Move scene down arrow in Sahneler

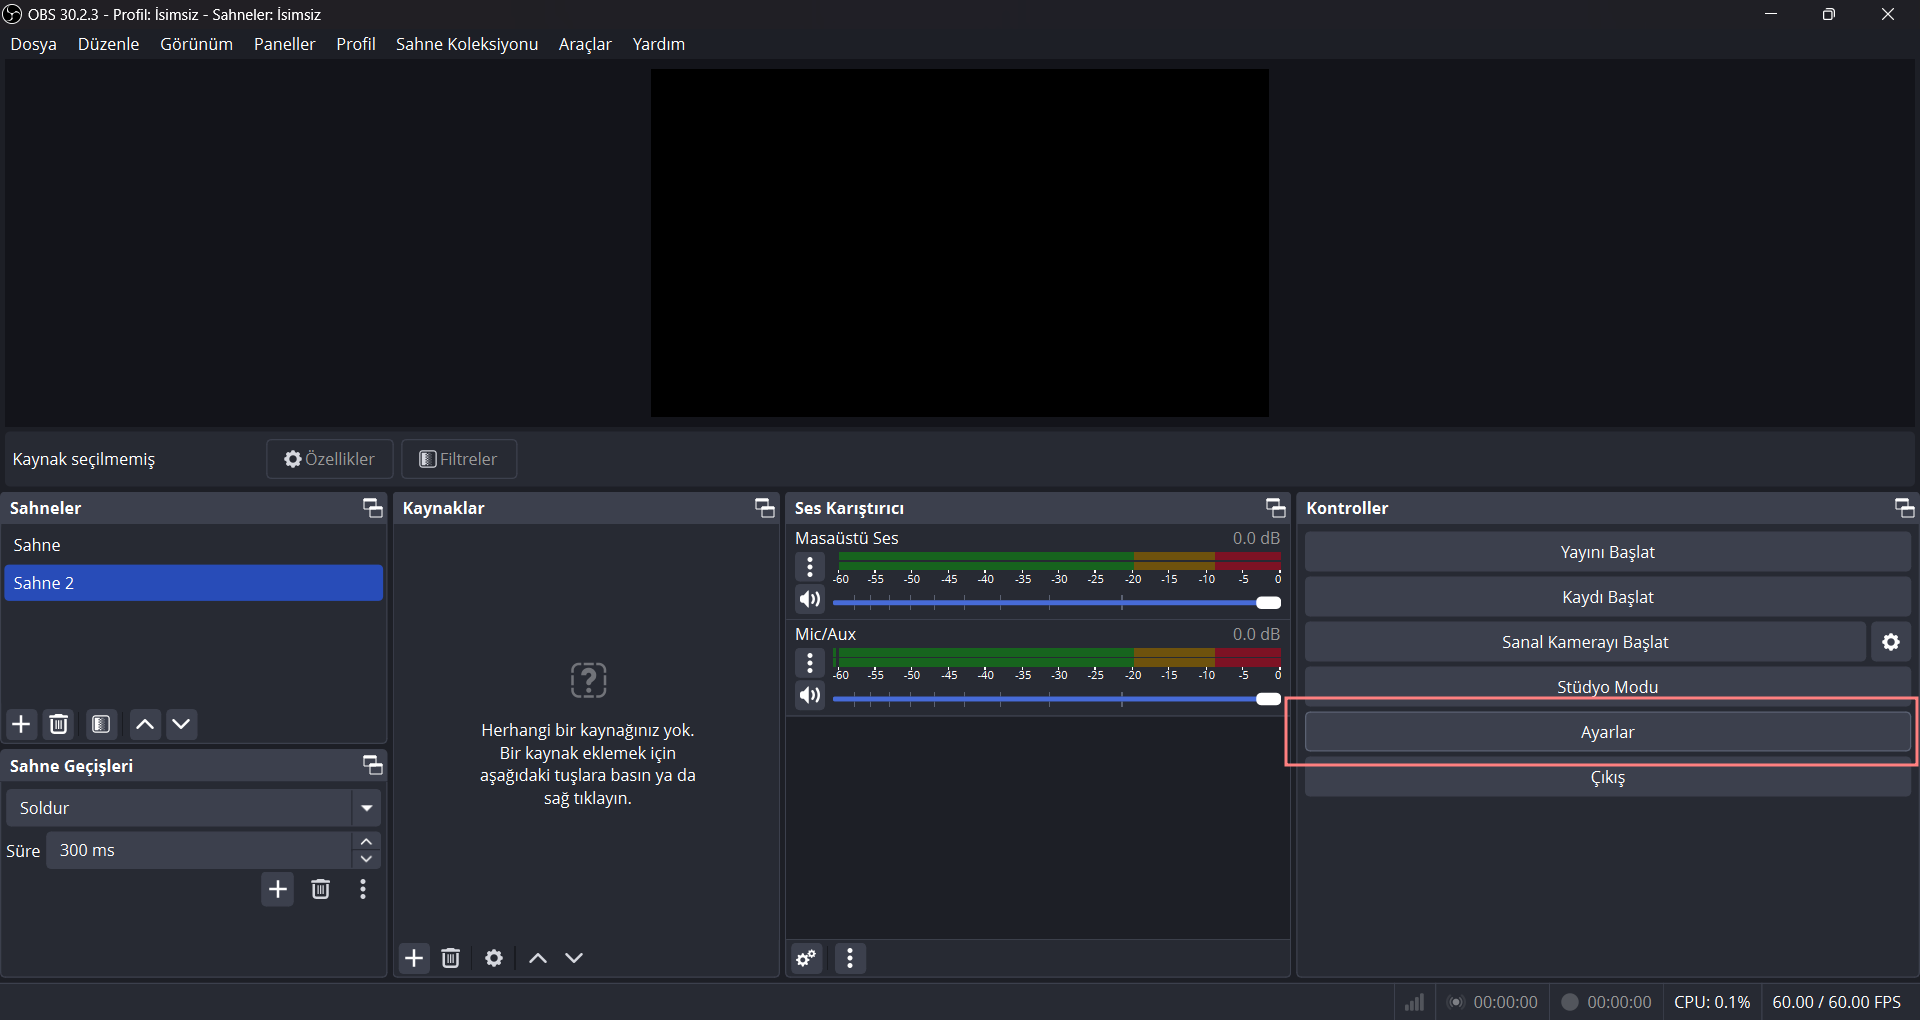pyautogui.click(x=181, y=724)
